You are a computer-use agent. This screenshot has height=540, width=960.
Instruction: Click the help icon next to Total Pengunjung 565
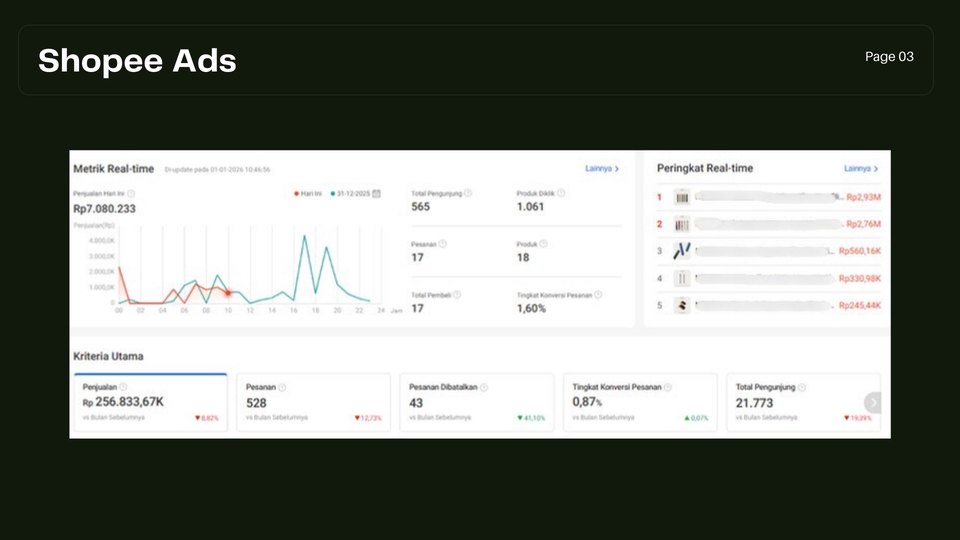pos(468,193)
